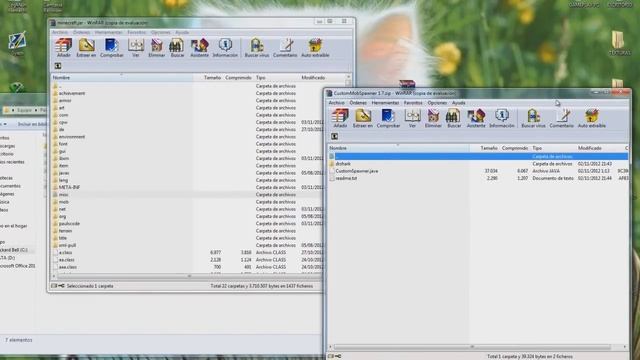Select the CustomSpawner.java file row

(478, 171)
